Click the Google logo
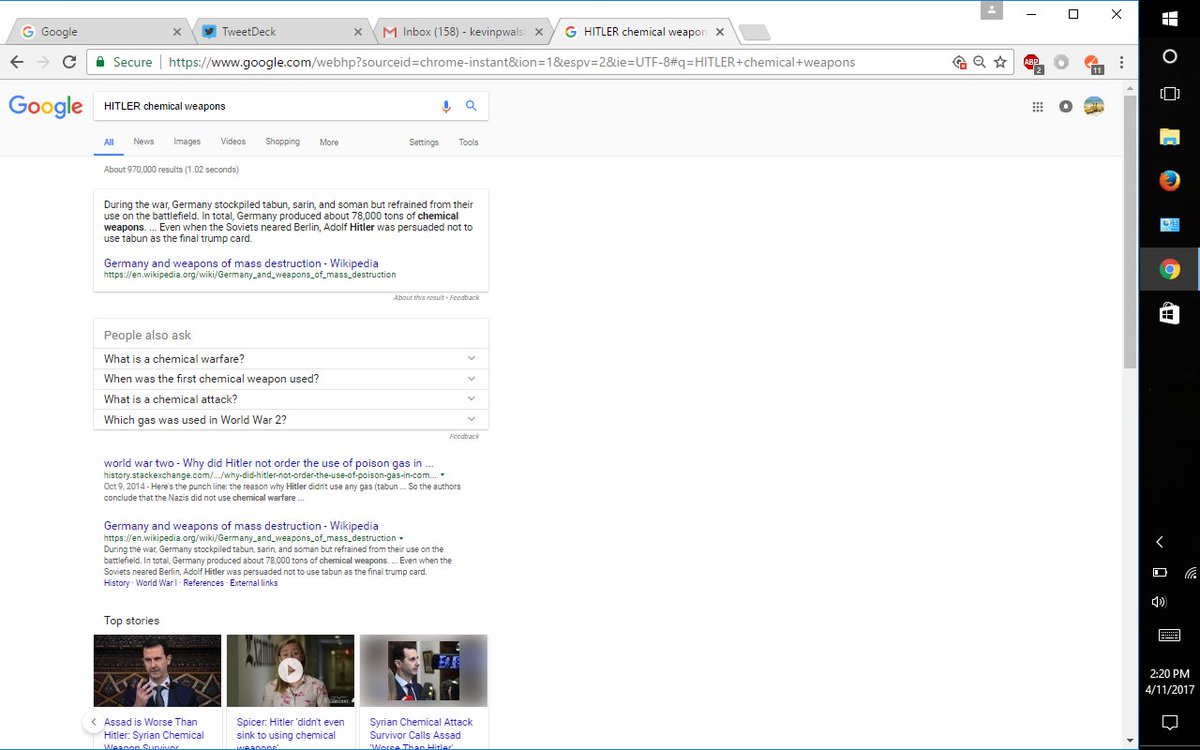The width and height of the screenshot is (1200, 750). [46, 106]
